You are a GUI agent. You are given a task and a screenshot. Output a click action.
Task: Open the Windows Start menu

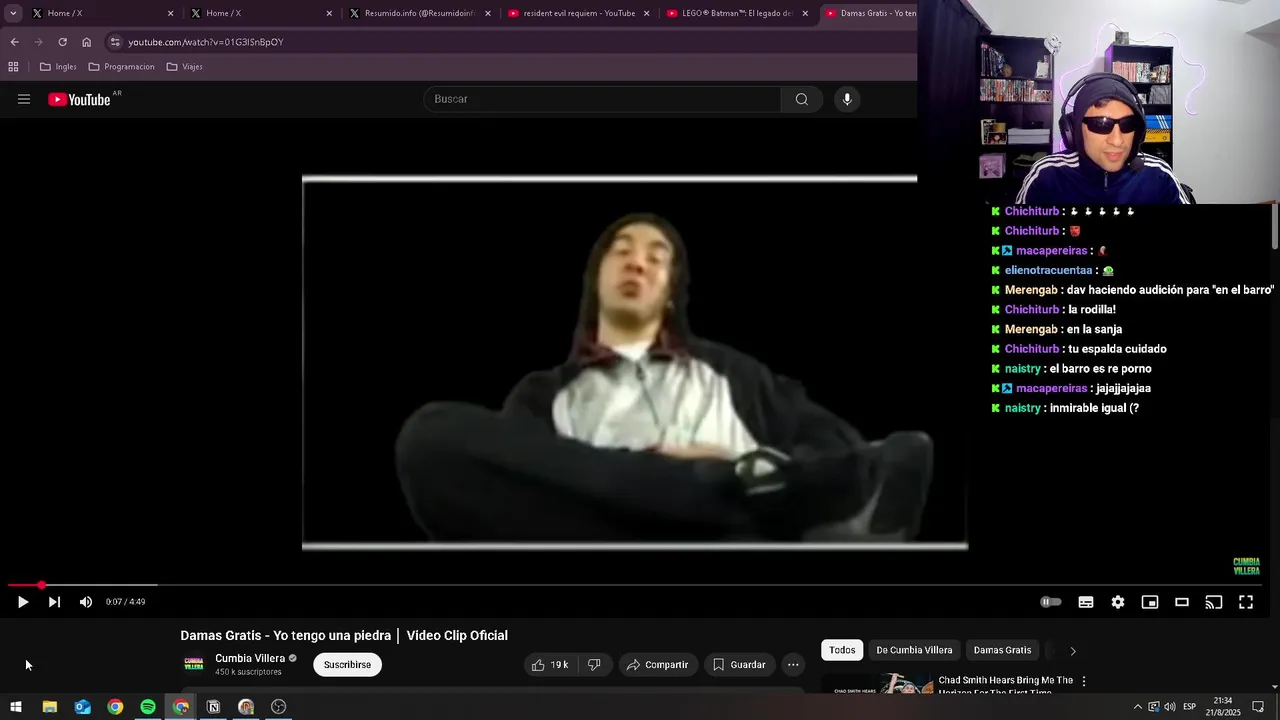[16, 707]
